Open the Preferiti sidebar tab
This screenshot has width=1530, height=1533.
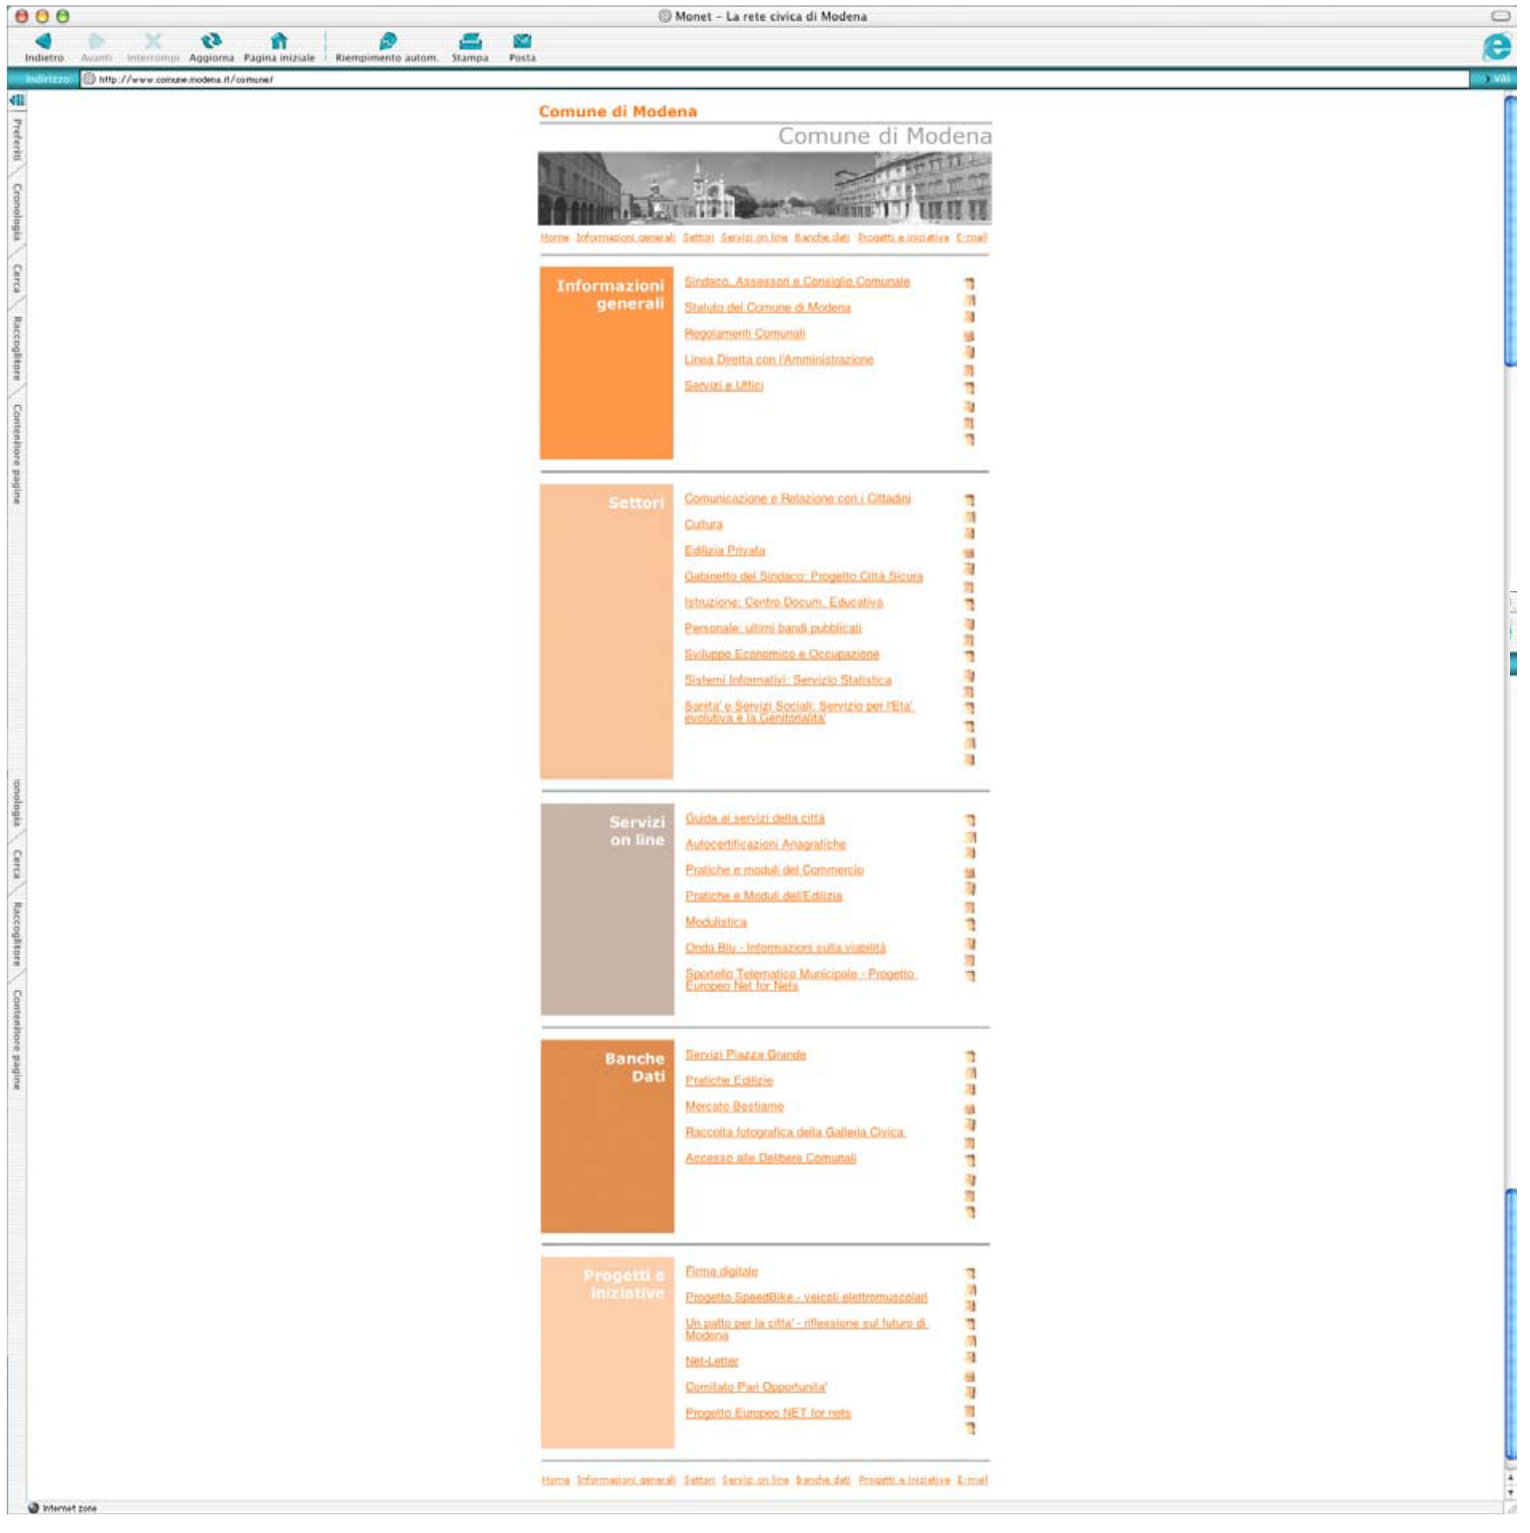(x=17, y=140)
